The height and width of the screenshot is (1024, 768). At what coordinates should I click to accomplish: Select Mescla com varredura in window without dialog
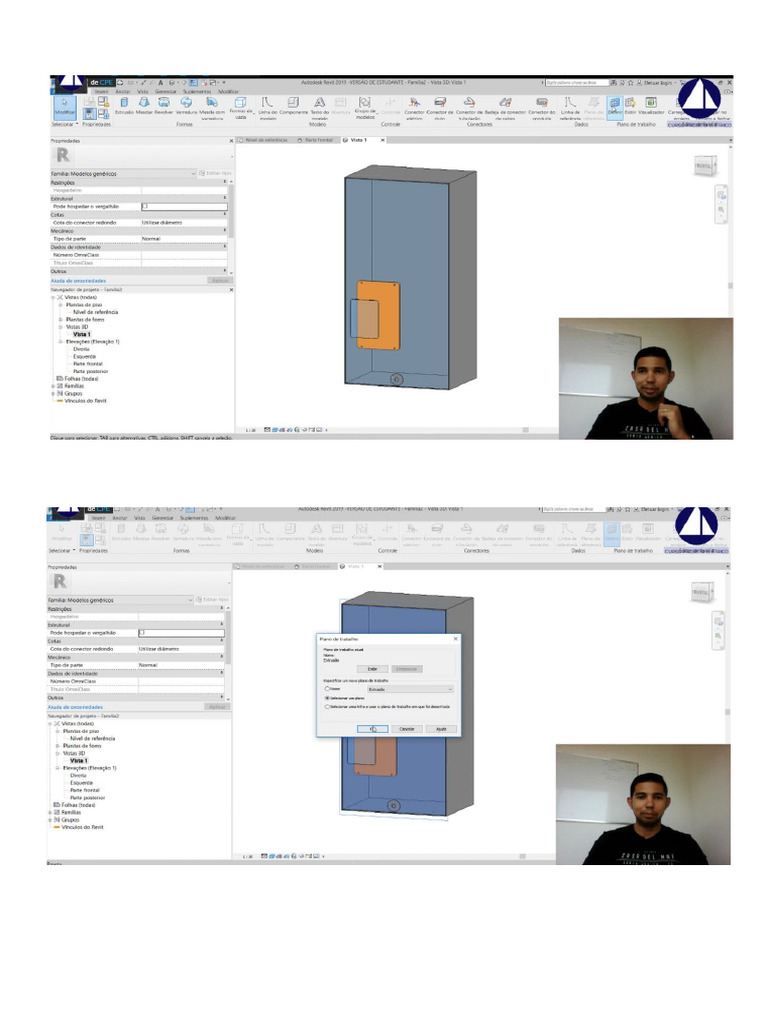[x=212, y=108]
